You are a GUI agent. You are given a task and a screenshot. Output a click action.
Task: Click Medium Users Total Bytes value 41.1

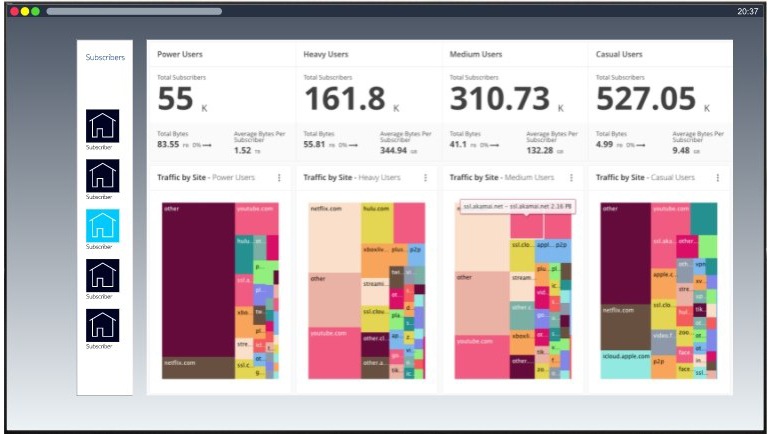tap(458, 145)
